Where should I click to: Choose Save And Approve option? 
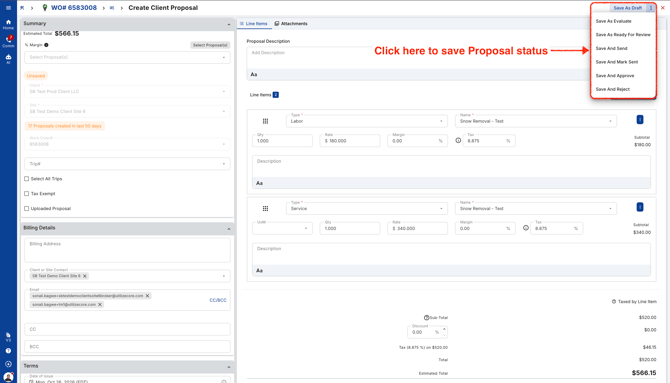point(615,76)
